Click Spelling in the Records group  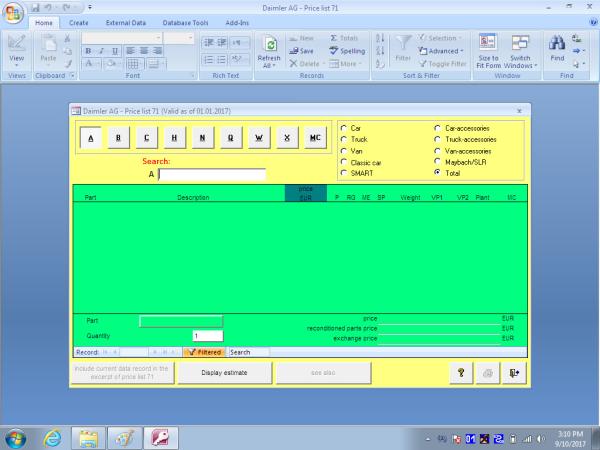tap(347, 51)
